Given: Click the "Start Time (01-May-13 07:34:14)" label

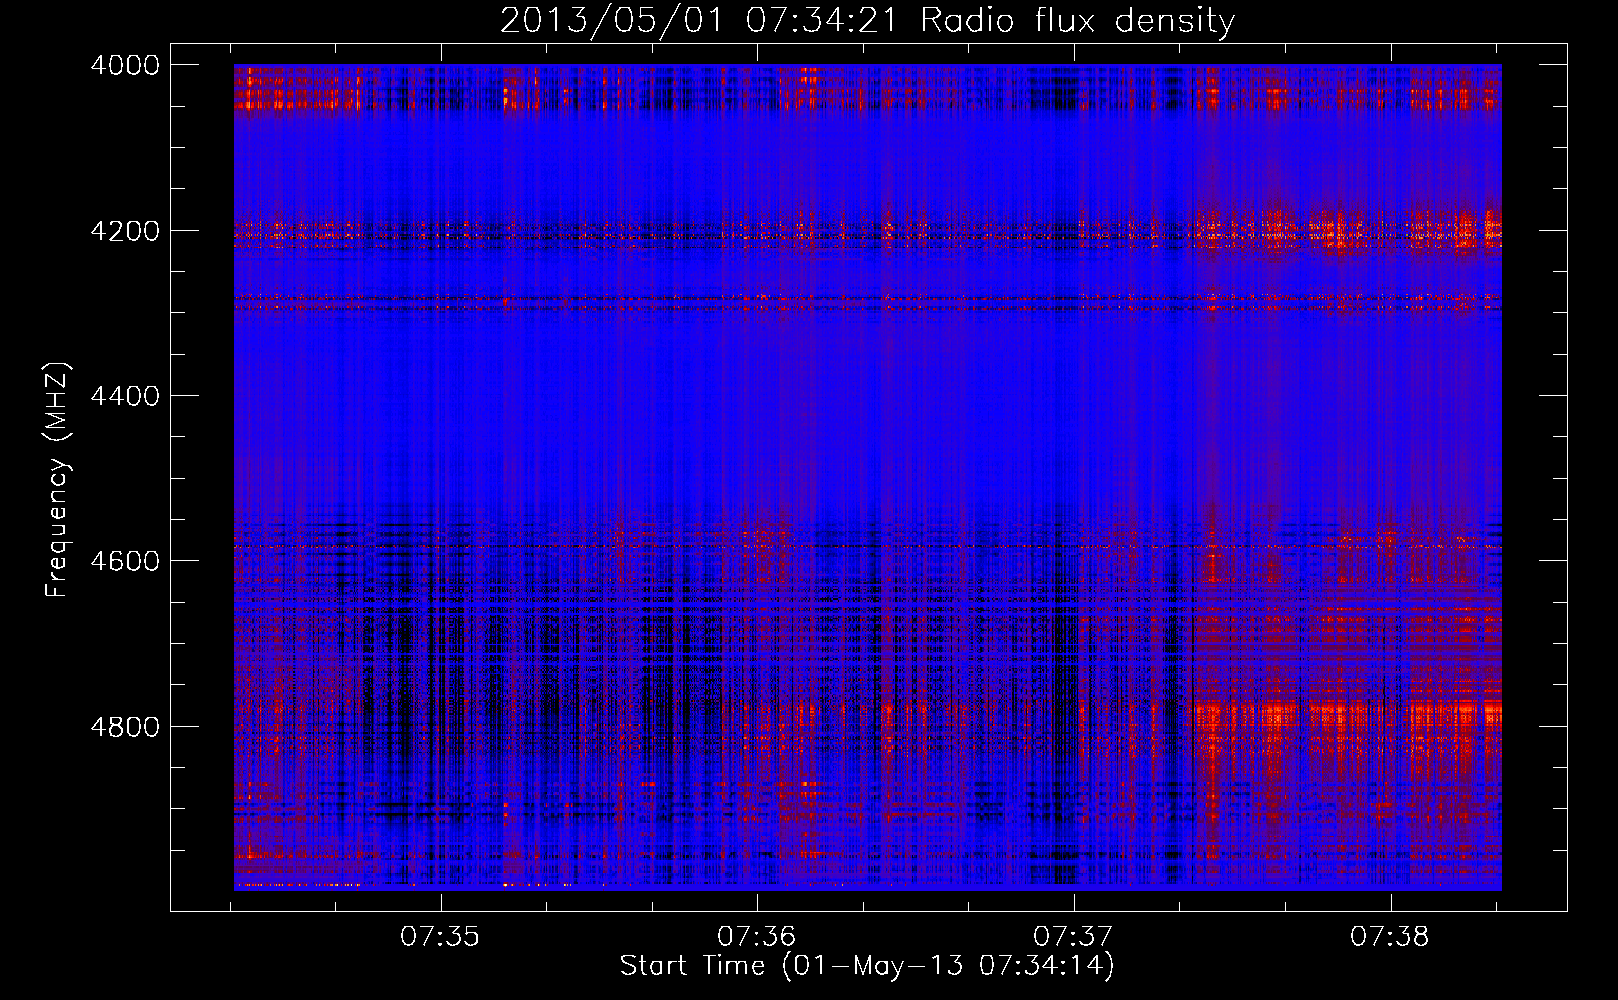Looking at the screenshot, I should click(867, 966).
